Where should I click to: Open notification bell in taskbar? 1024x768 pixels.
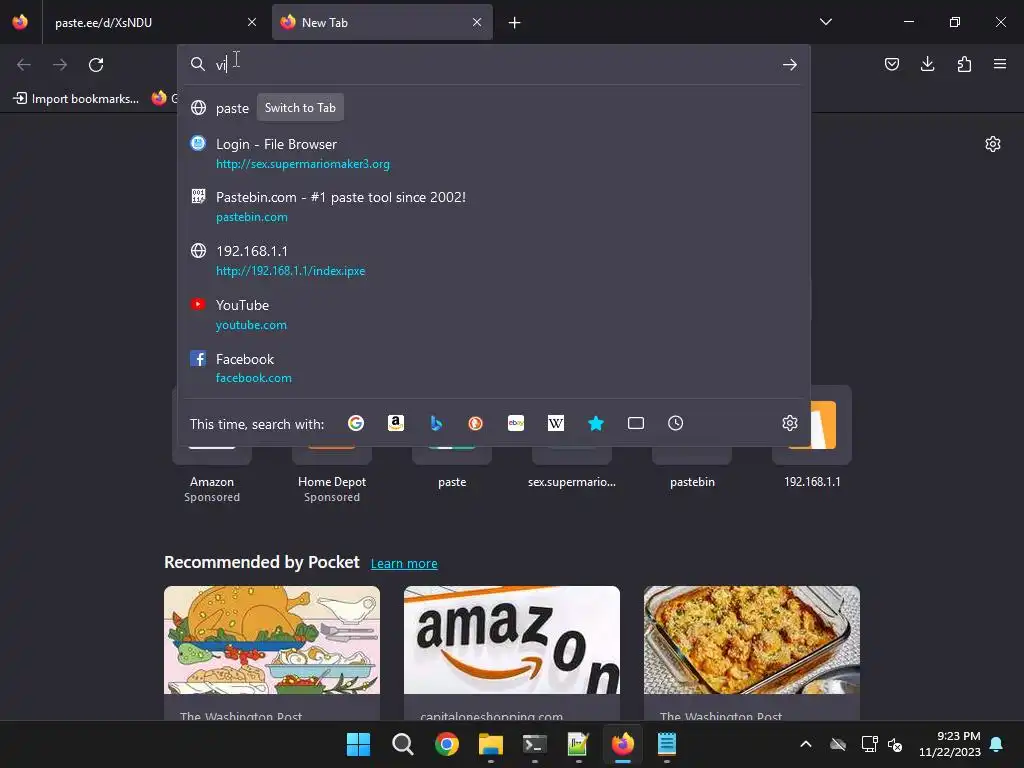[x=997, y=744]
